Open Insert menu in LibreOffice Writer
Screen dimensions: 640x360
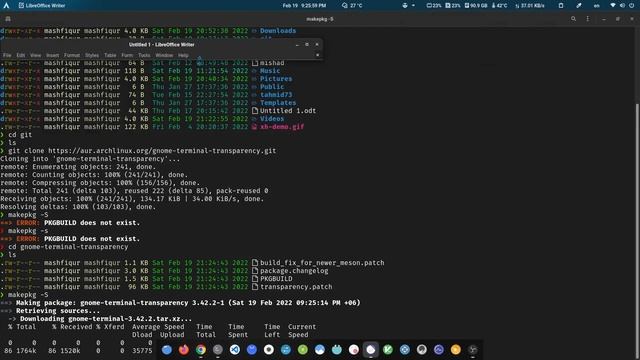click(52, 55)
